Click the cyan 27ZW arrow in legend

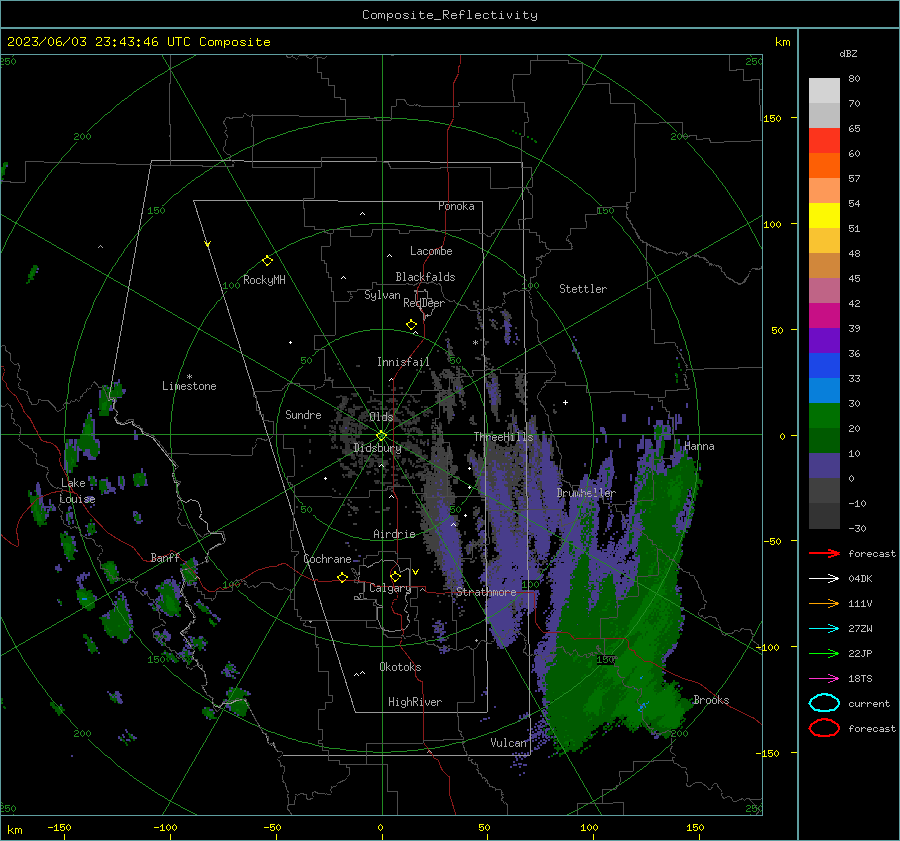click(x=824, y=629)
